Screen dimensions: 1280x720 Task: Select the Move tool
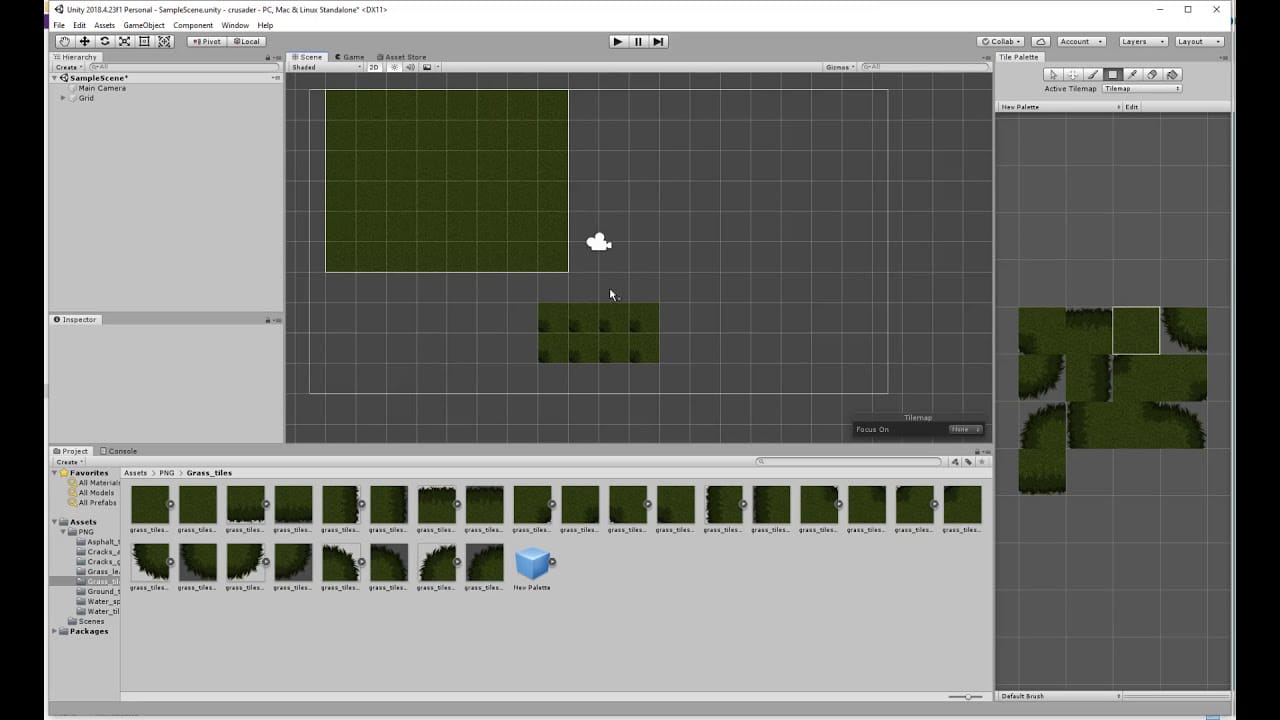pos(84,41)
